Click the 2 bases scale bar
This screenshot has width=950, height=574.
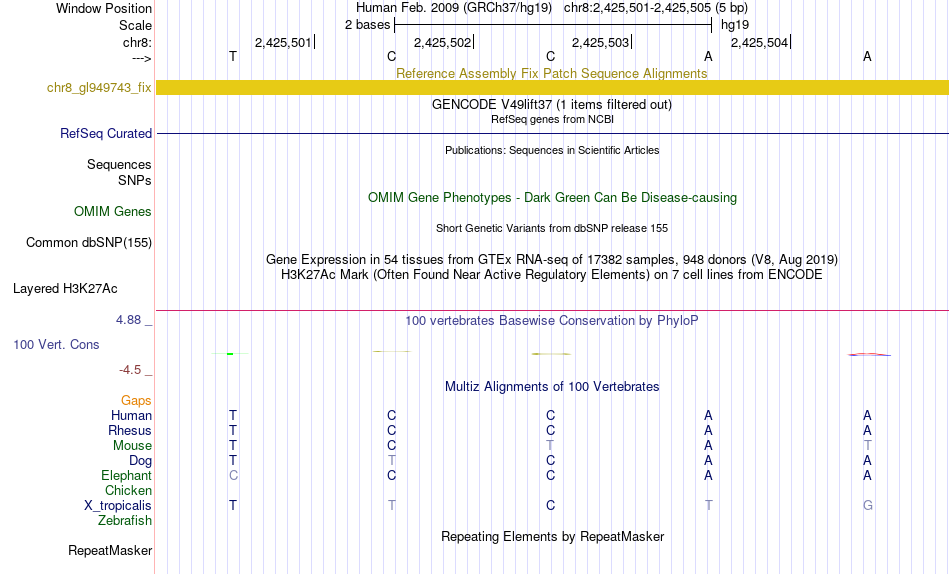tap(553, 25)
